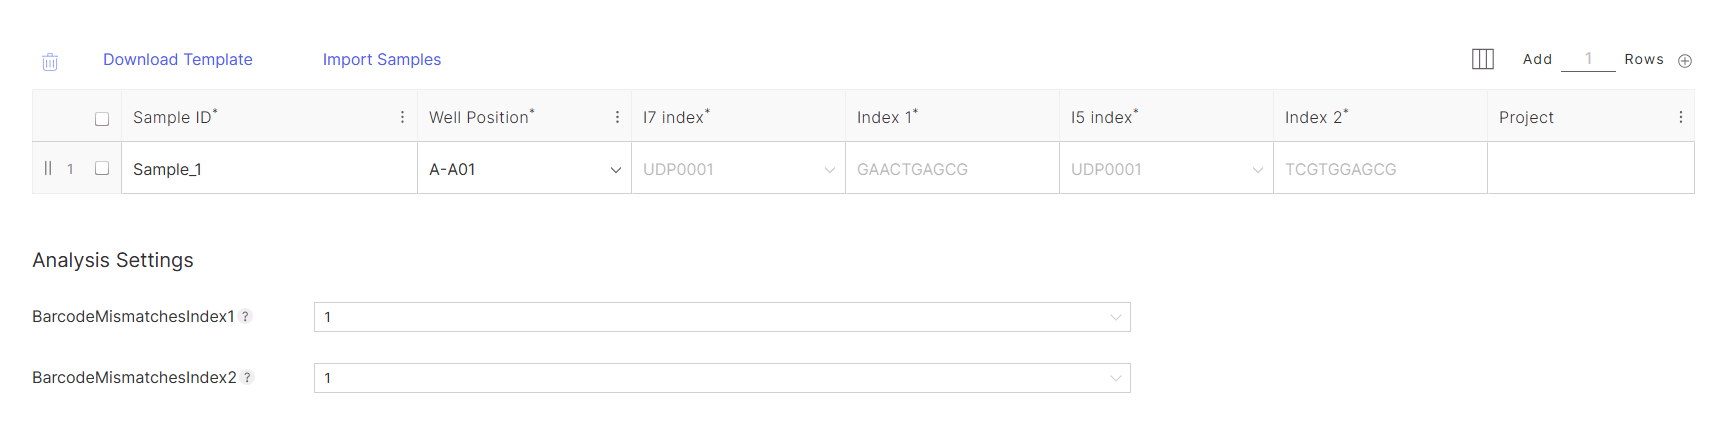The height and width of the screenshot is (426, 1716).
Task: Click BarcodeMismatchesIndex2 help icon
Action: click(x=247, y=378)
